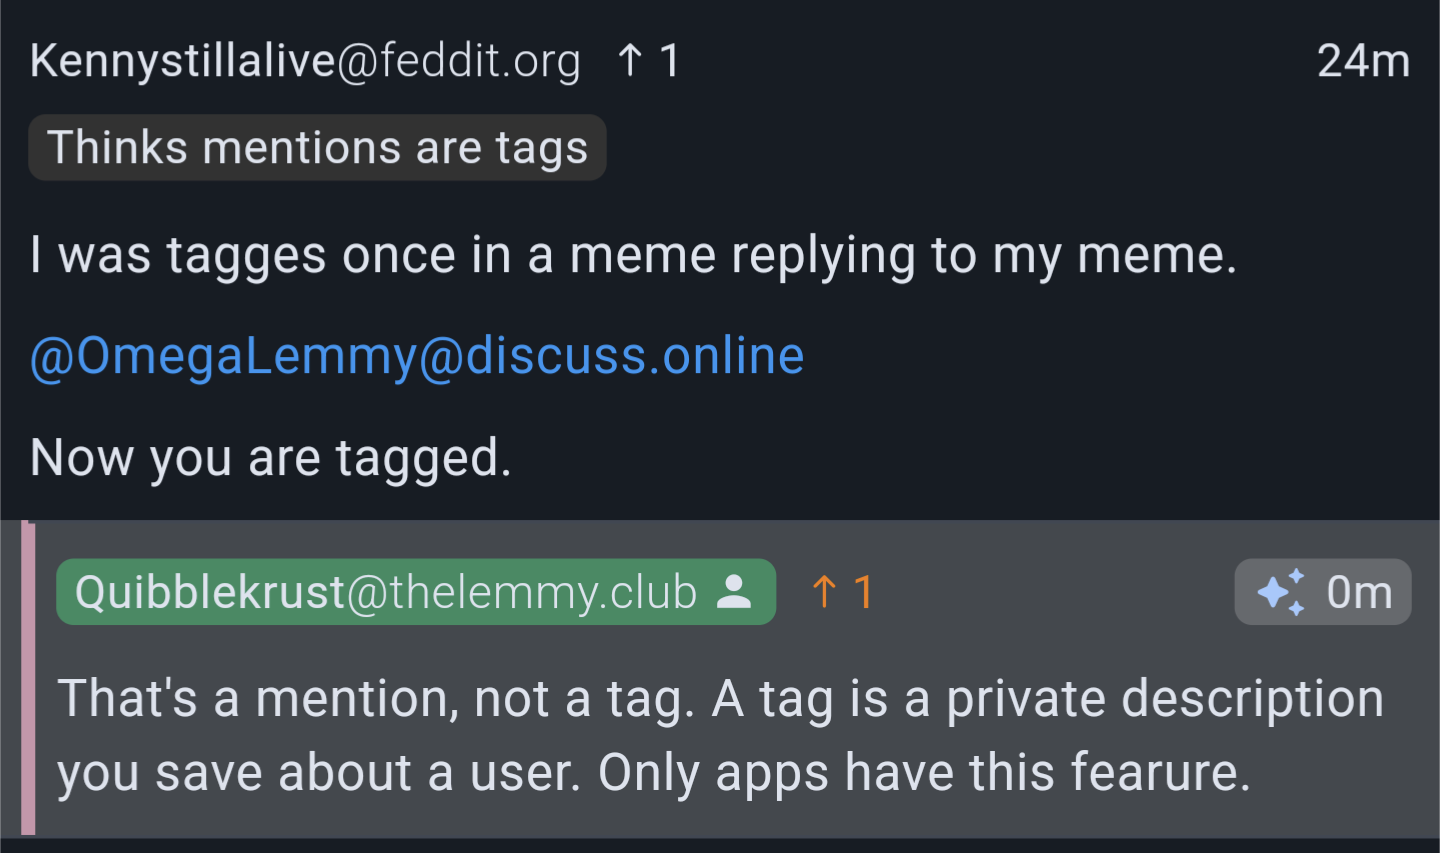The height and width of the screenshot is (853, 1440).
Task: Click the upvote arrow on Kennystillalive's comment
Action: point(630,60)
